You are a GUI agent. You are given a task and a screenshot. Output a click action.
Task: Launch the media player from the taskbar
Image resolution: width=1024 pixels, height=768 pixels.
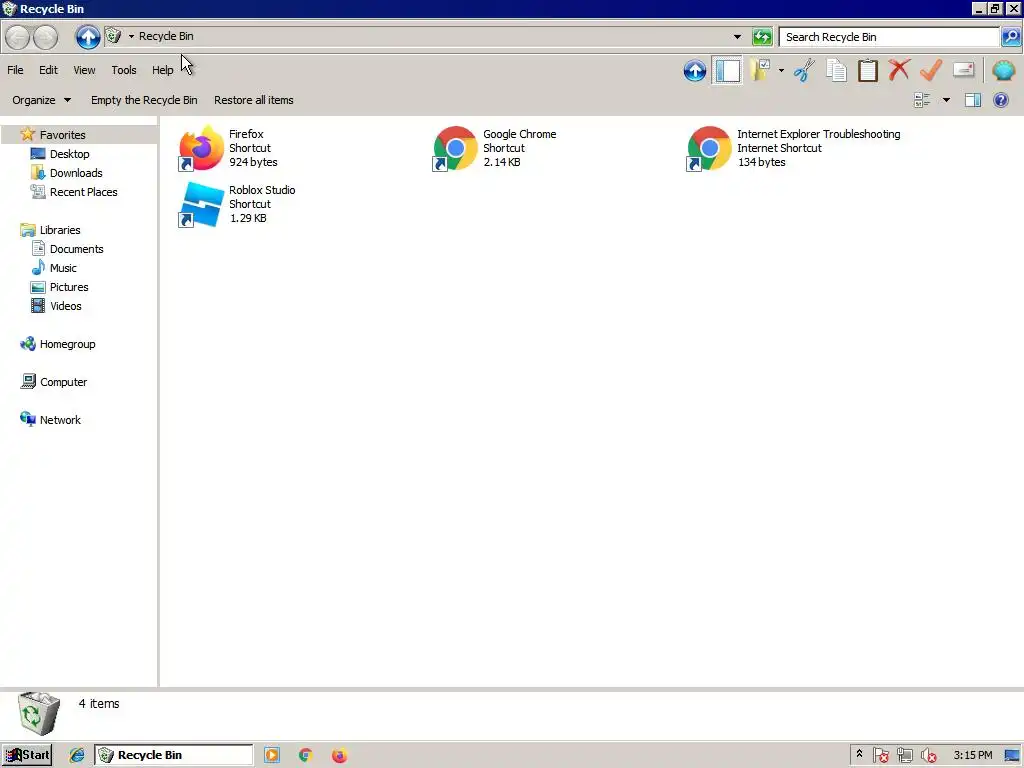point(272,755)
